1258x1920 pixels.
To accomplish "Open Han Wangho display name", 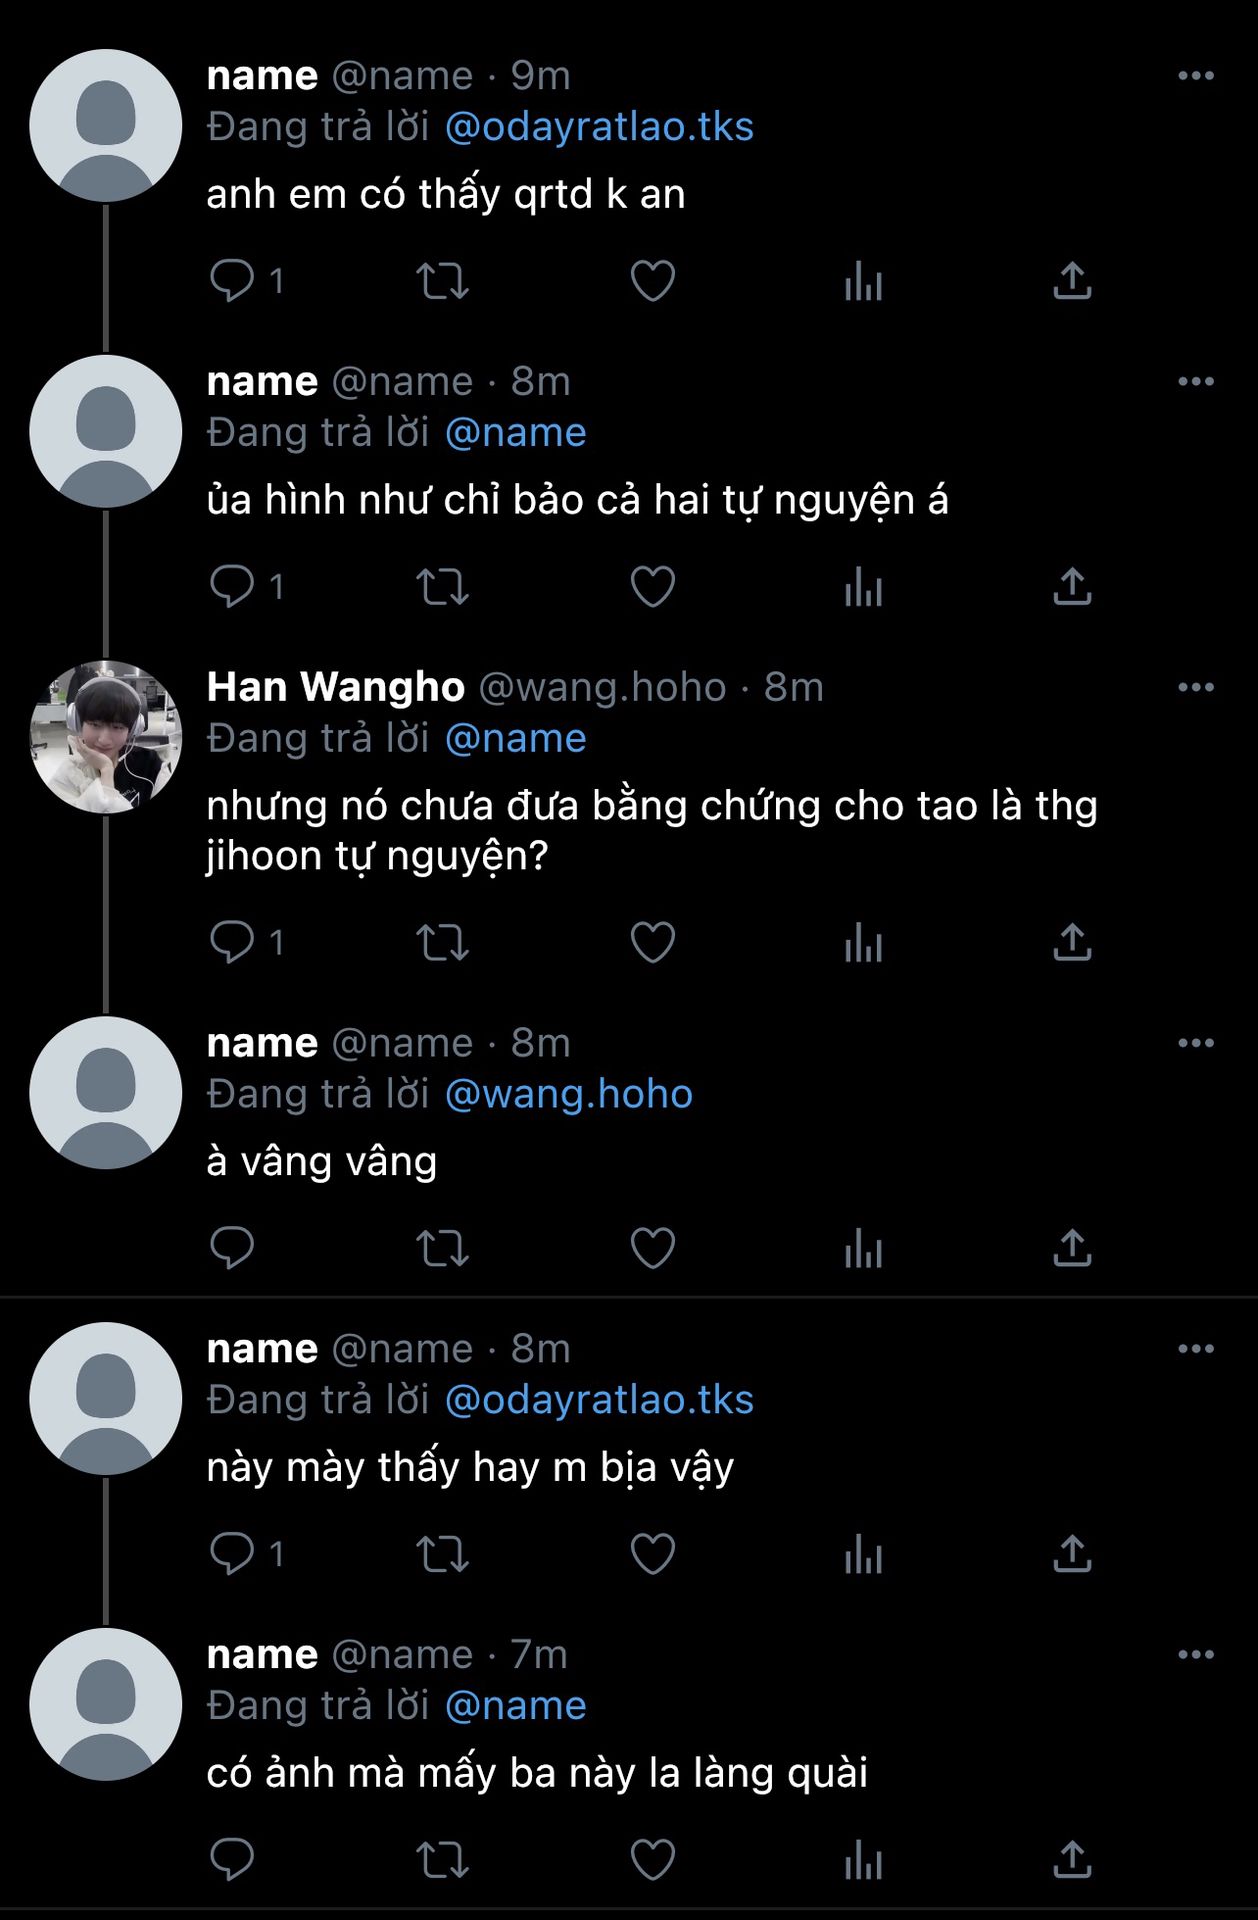I will [x=335, y=687].
